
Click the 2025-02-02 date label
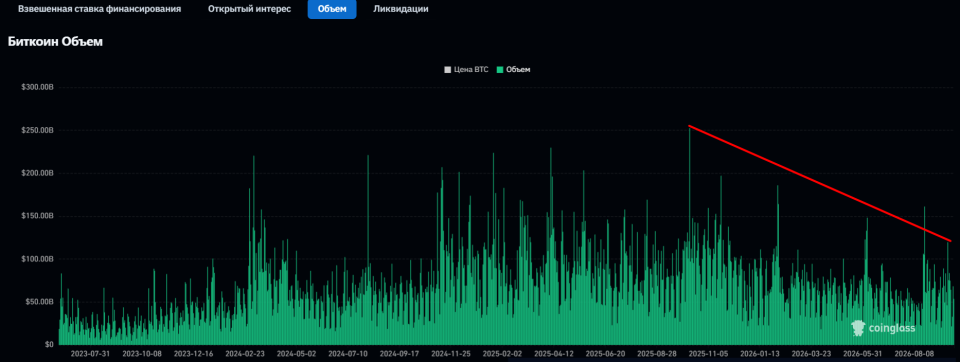pos(503,354)
